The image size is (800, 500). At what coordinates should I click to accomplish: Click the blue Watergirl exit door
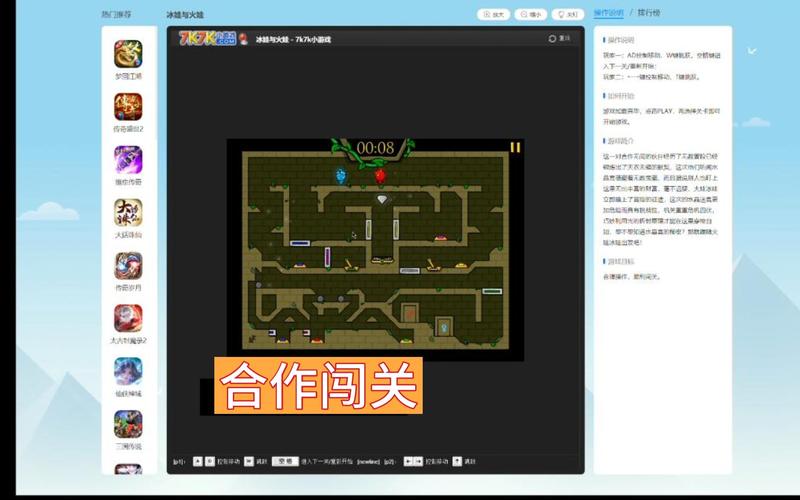pyautogui.click(x=443, y=327)
